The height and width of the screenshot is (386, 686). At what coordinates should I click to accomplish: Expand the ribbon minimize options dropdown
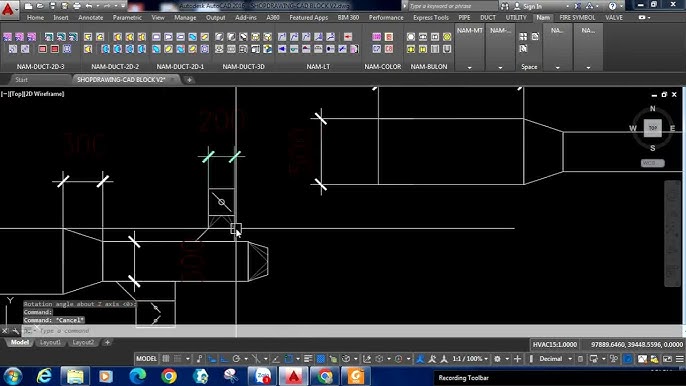click(x=649, y=18)
